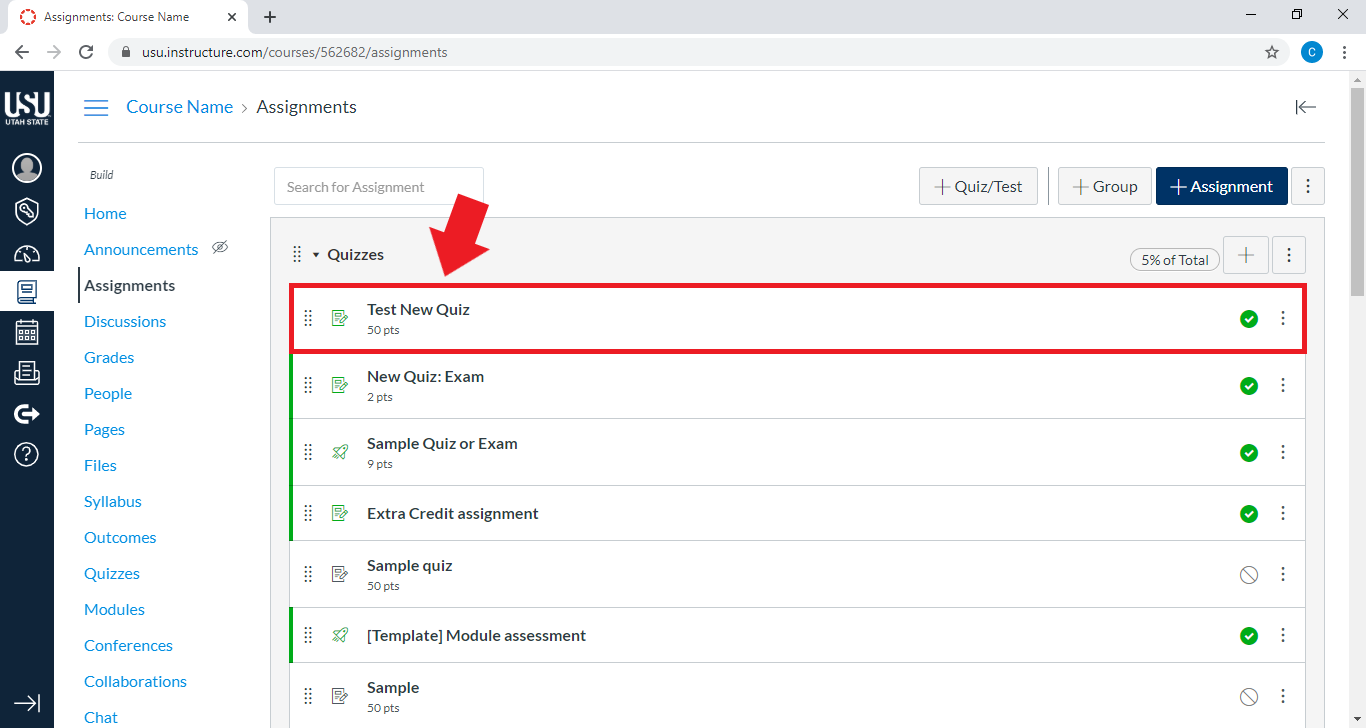The width and height of the screenshot is (1366, 728).
Task: Select the Admin shield icon
Action: [x=27, y=211]
